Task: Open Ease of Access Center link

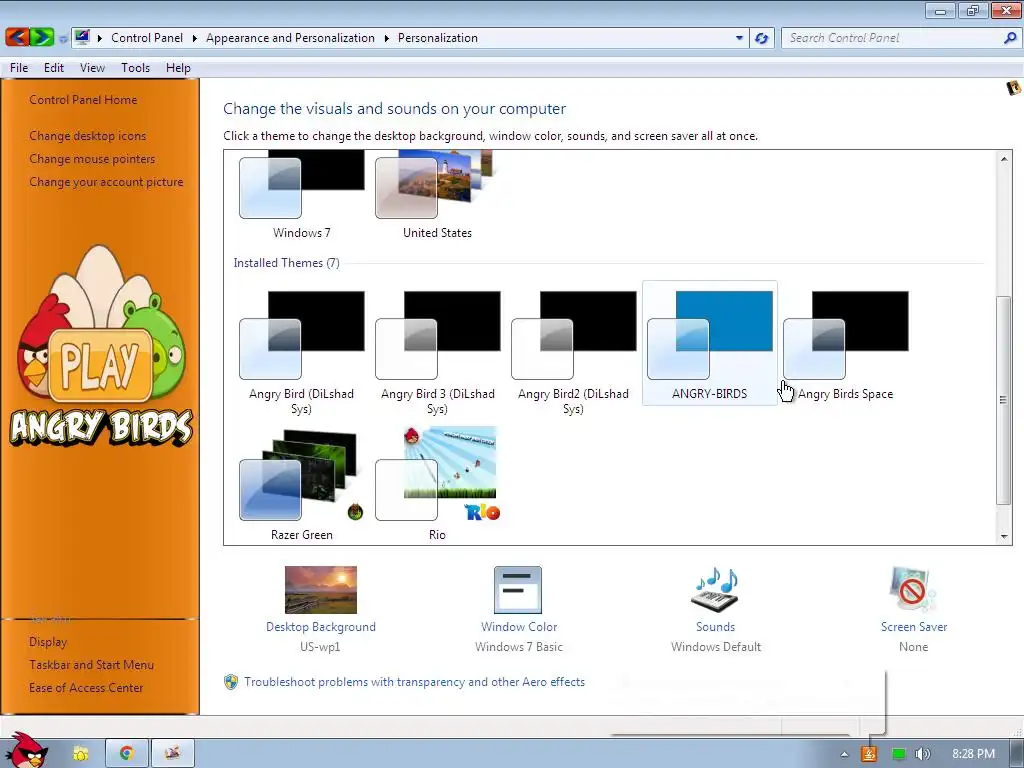Action: click(x=86, y=688)
